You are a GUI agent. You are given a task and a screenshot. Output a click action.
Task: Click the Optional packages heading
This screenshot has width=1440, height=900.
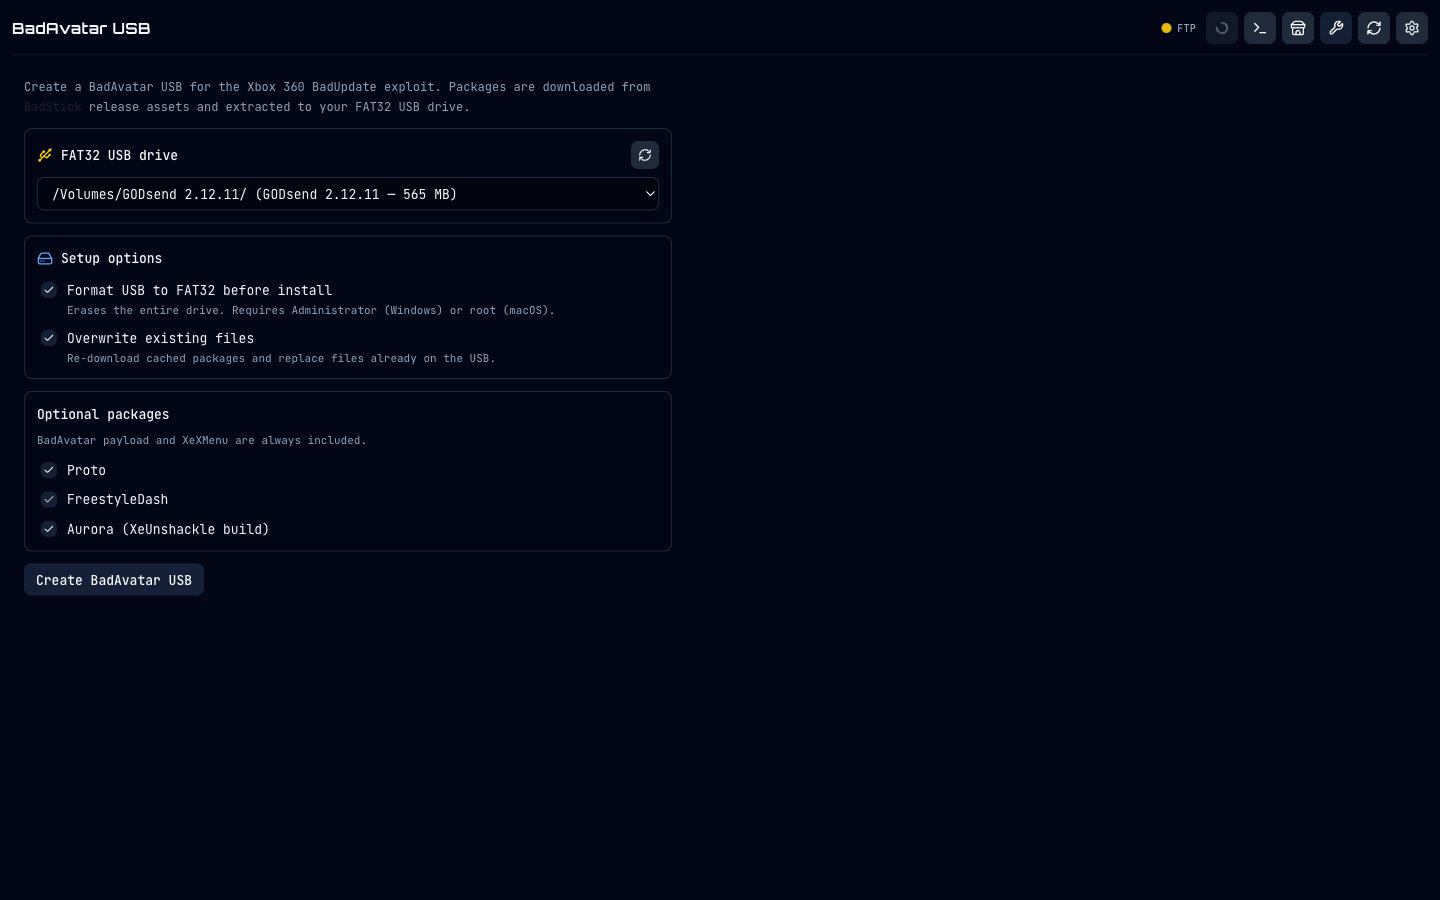pos(103,414)
